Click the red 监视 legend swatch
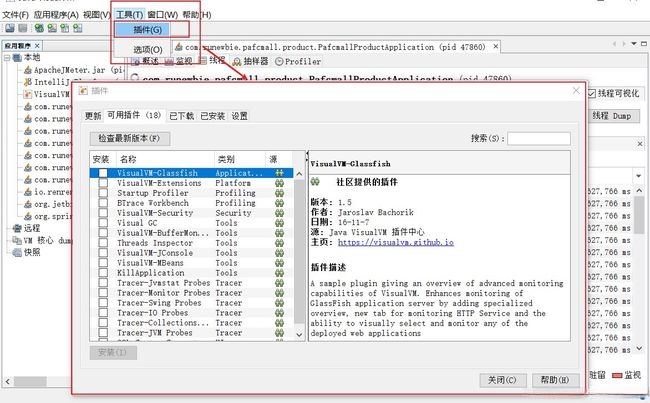Viewport: 650px width, 403px height. (617, 376)
